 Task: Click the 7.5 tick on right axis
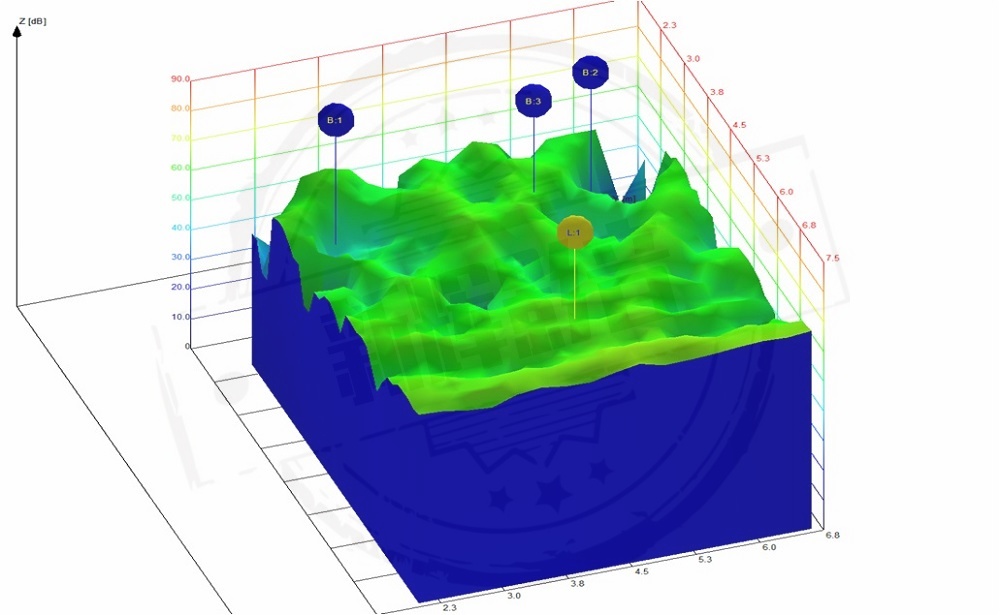tap(832, 259)
